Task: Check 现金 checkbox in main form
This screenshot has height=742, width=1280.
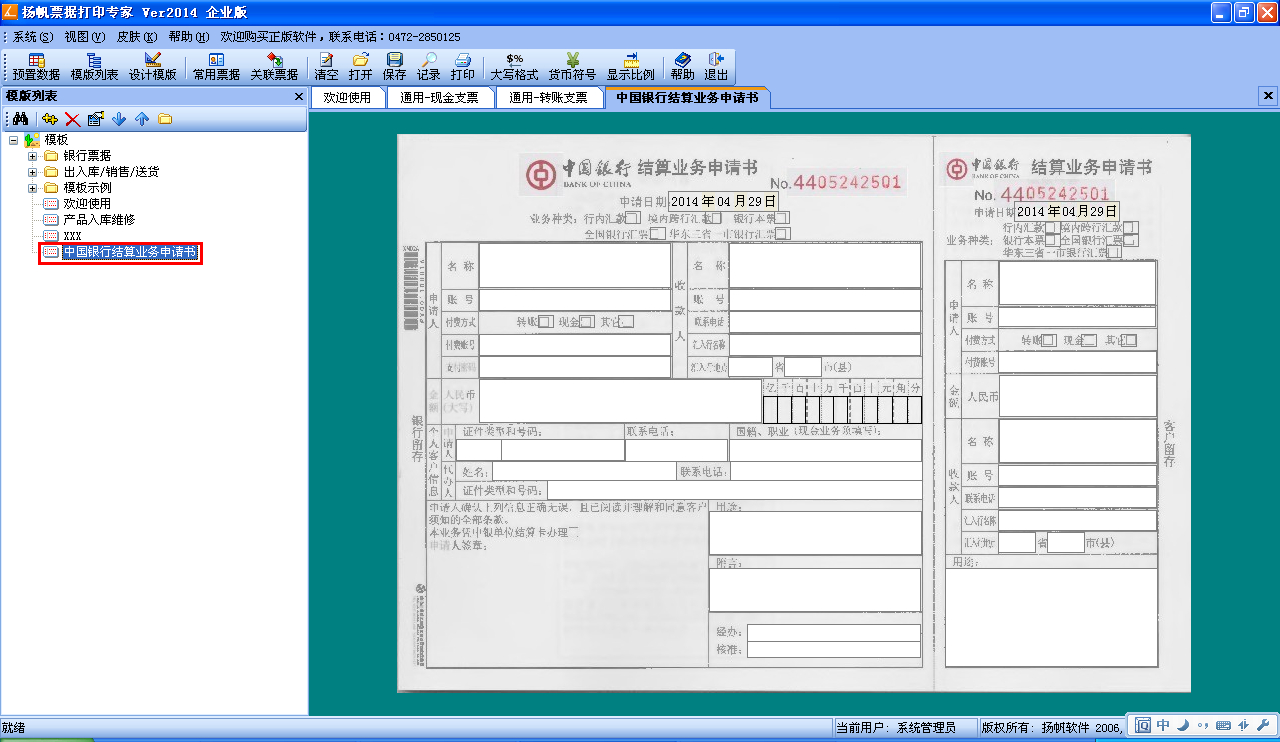Action: coord(587,322)
